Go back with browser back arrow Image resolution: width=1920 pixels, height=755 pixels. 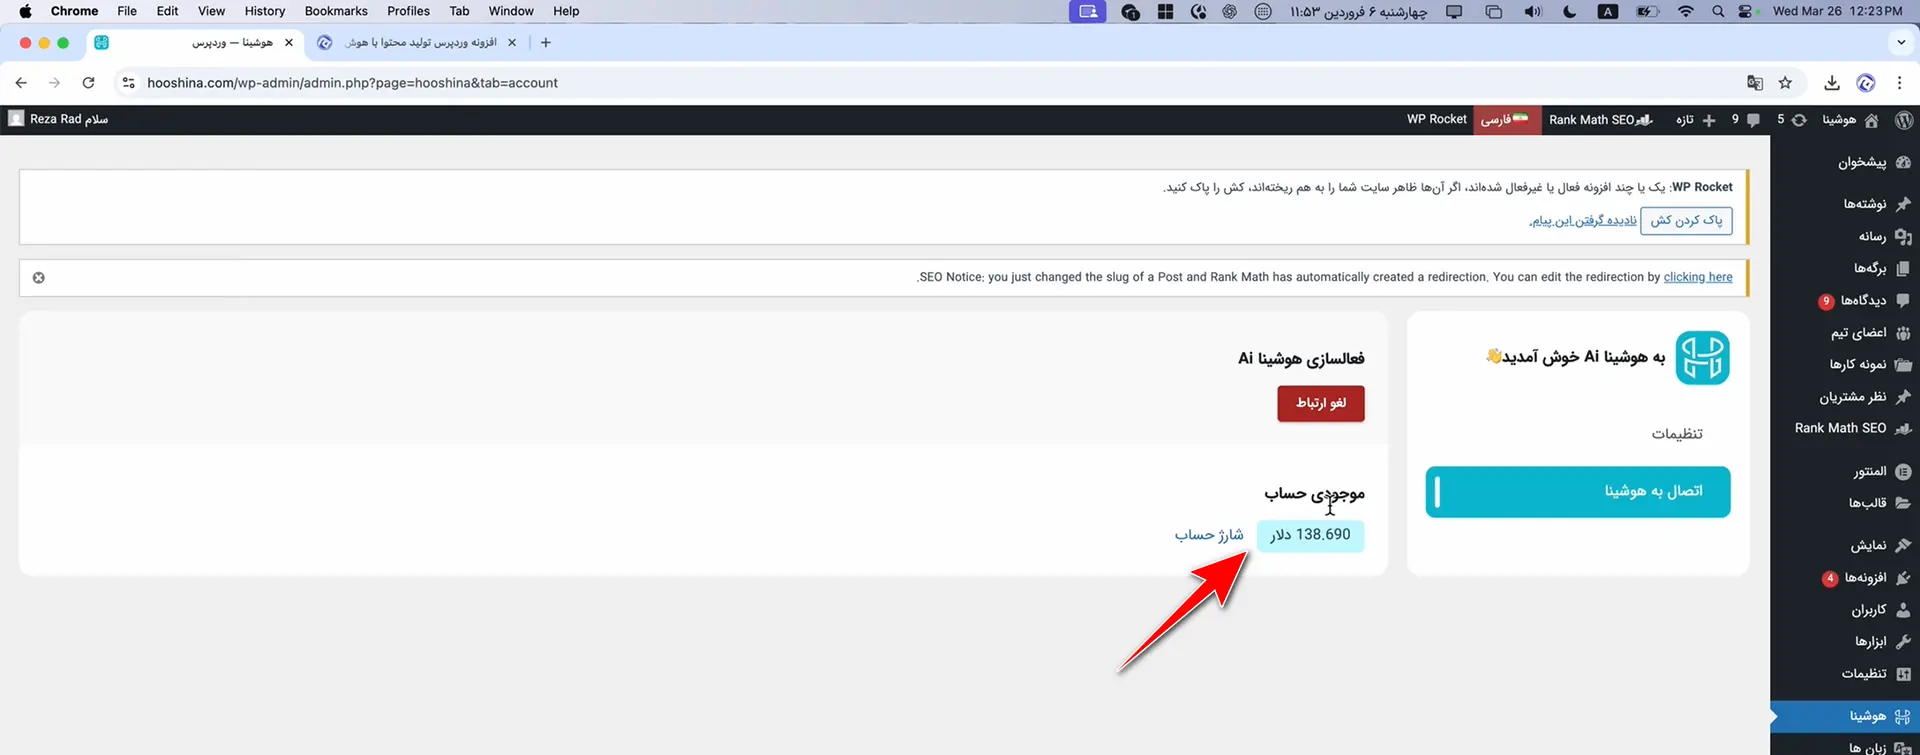point(21,83)
